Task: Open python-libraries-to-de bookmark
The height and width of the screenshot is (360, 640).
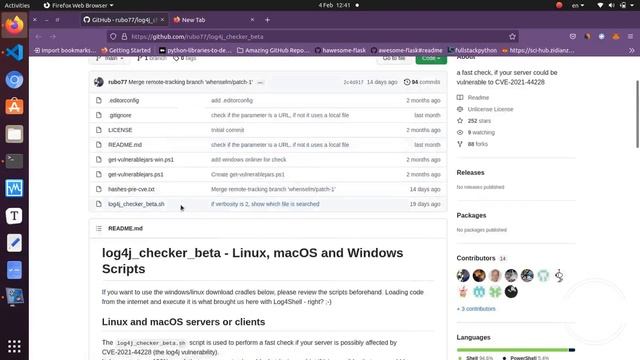Action: coord(195,50)
